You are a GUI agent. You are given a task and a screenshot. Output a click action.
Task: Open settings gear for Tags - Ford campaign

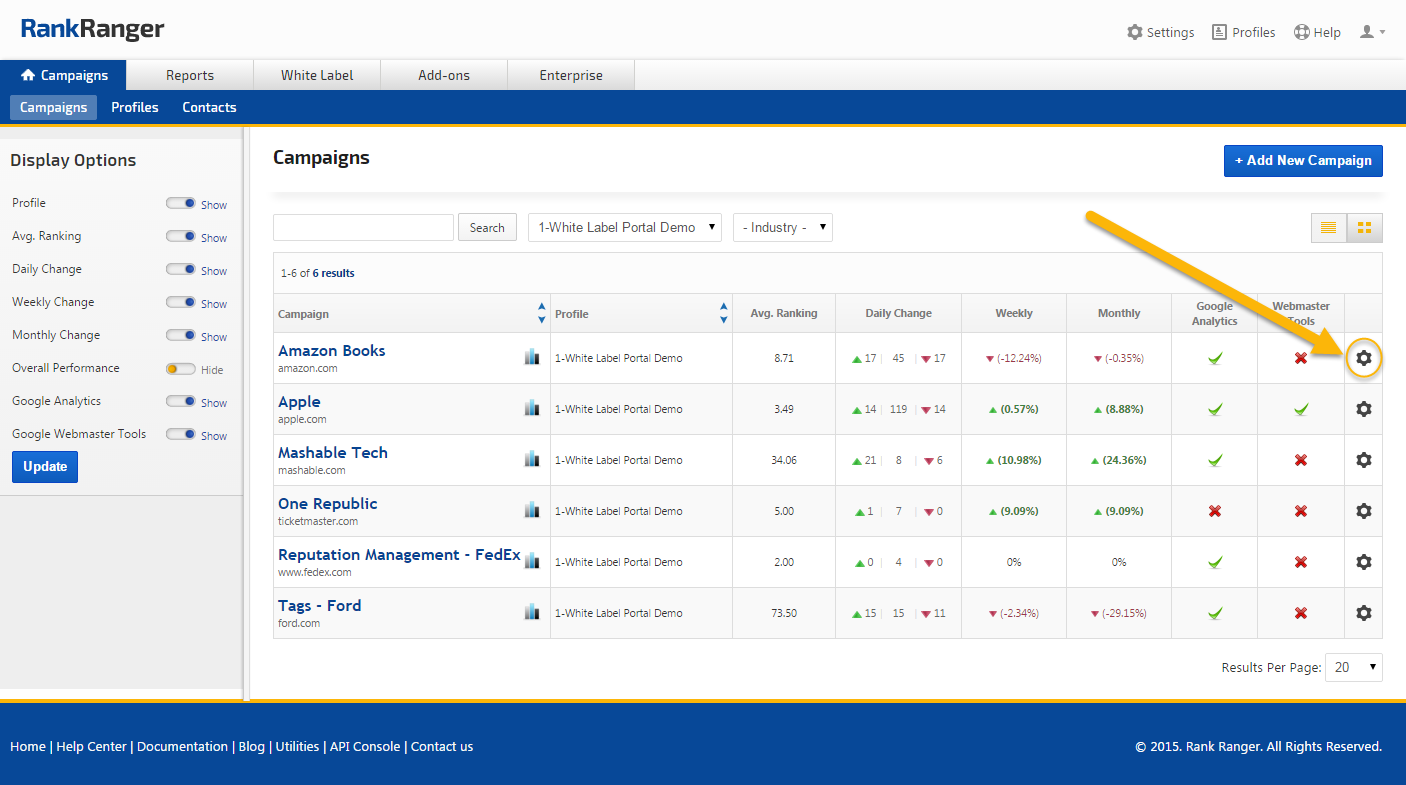(1363, 613)
